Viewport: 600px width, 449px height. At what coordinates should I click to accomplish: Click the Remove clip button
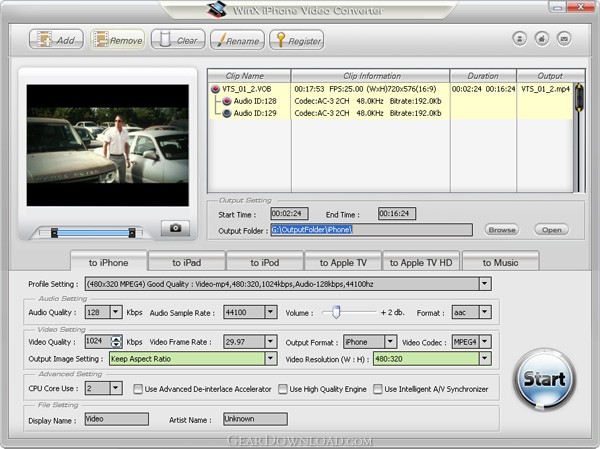[118, 40]
